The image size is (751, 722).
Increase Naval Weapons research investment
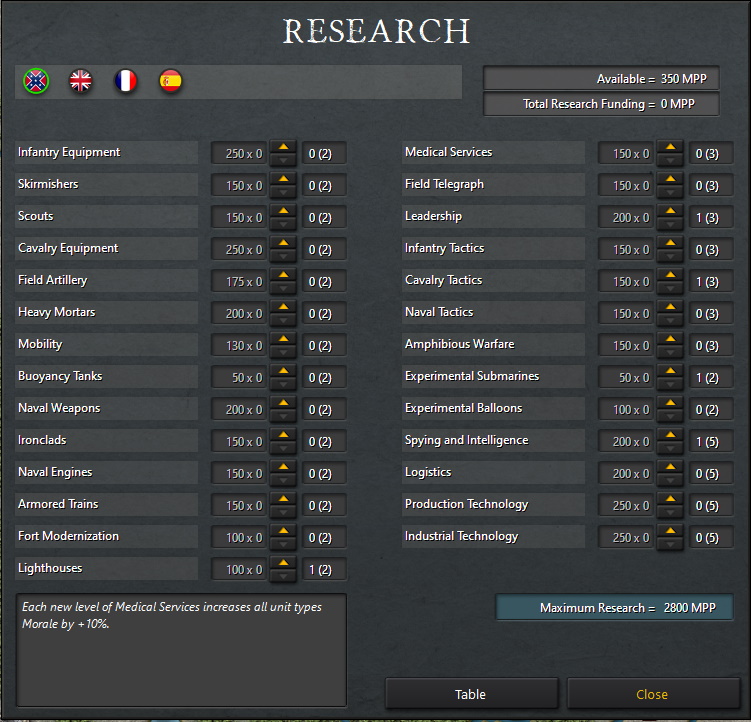click(284, 403)
